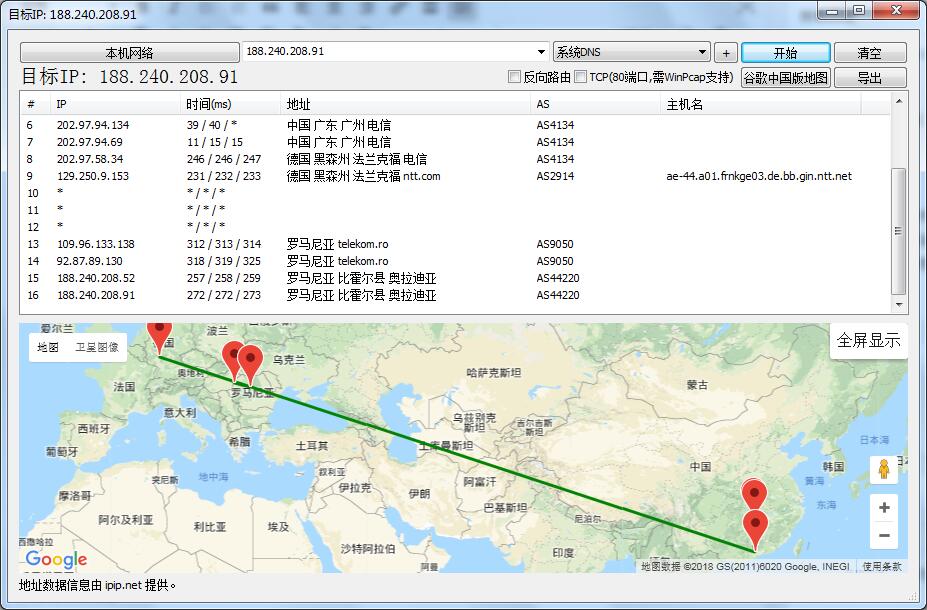
Task: Zoom in the map with plus
Action: pyautogui.click(x=883, y=508)
